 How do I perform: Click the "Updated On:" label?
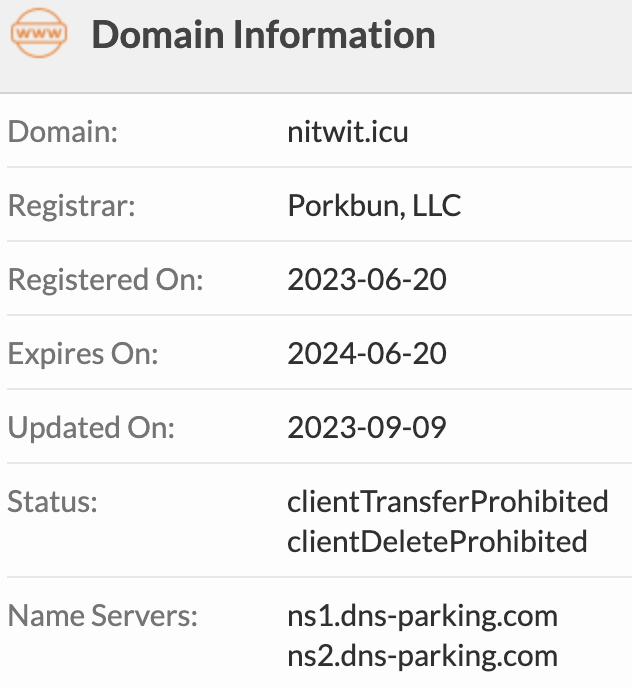[91, 428]
